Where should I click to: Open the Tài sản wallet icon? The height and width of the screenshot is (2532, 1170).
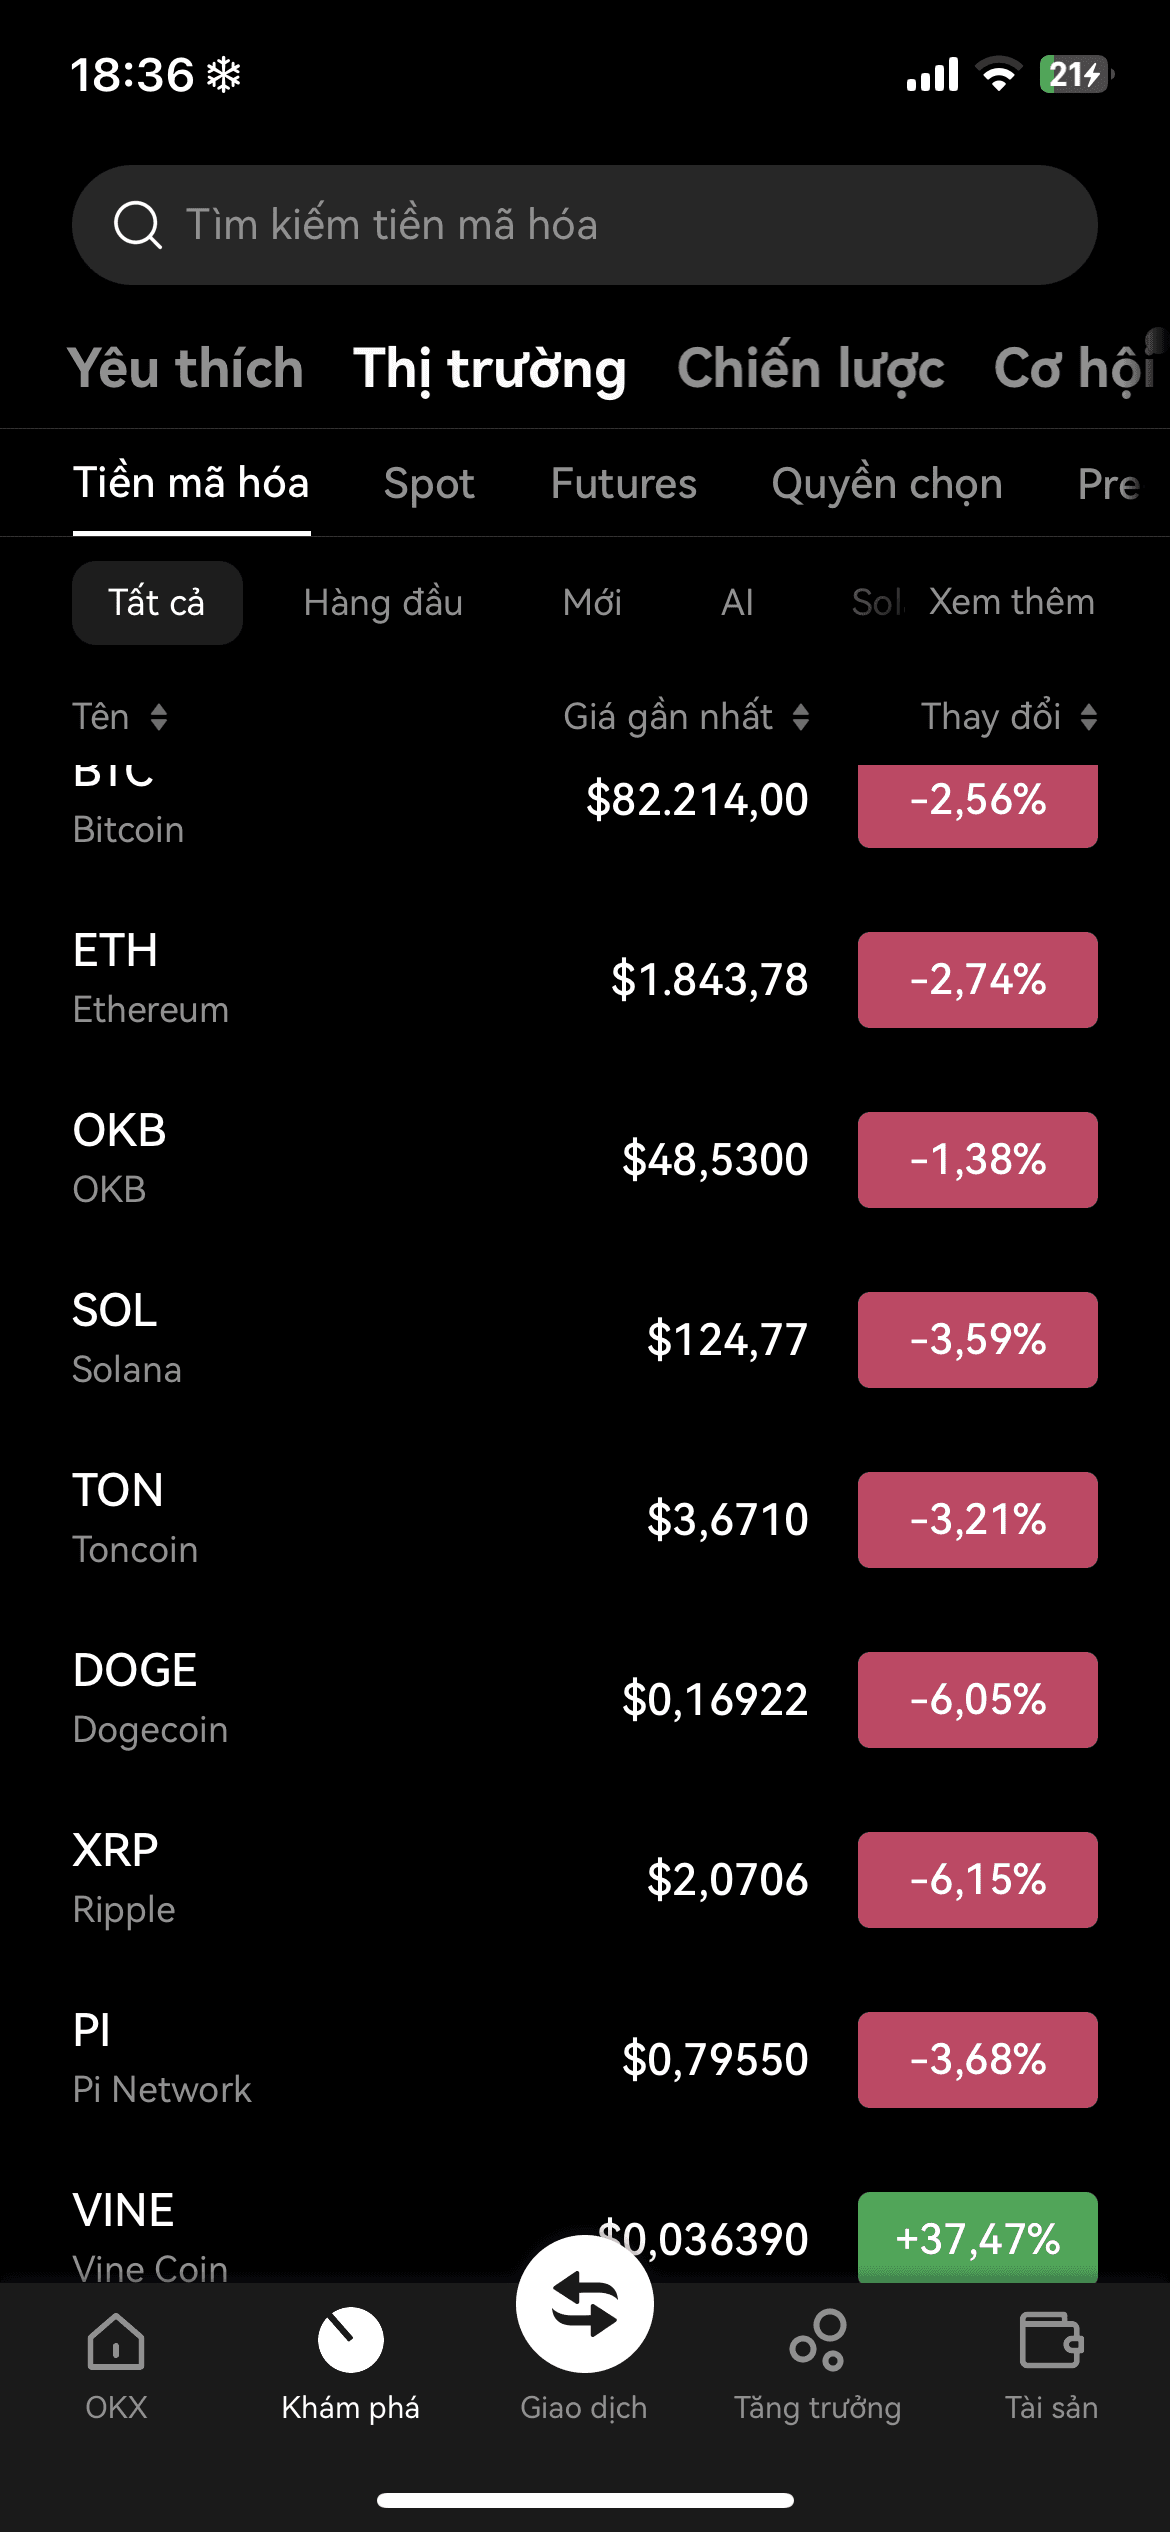[1051, 2341]
